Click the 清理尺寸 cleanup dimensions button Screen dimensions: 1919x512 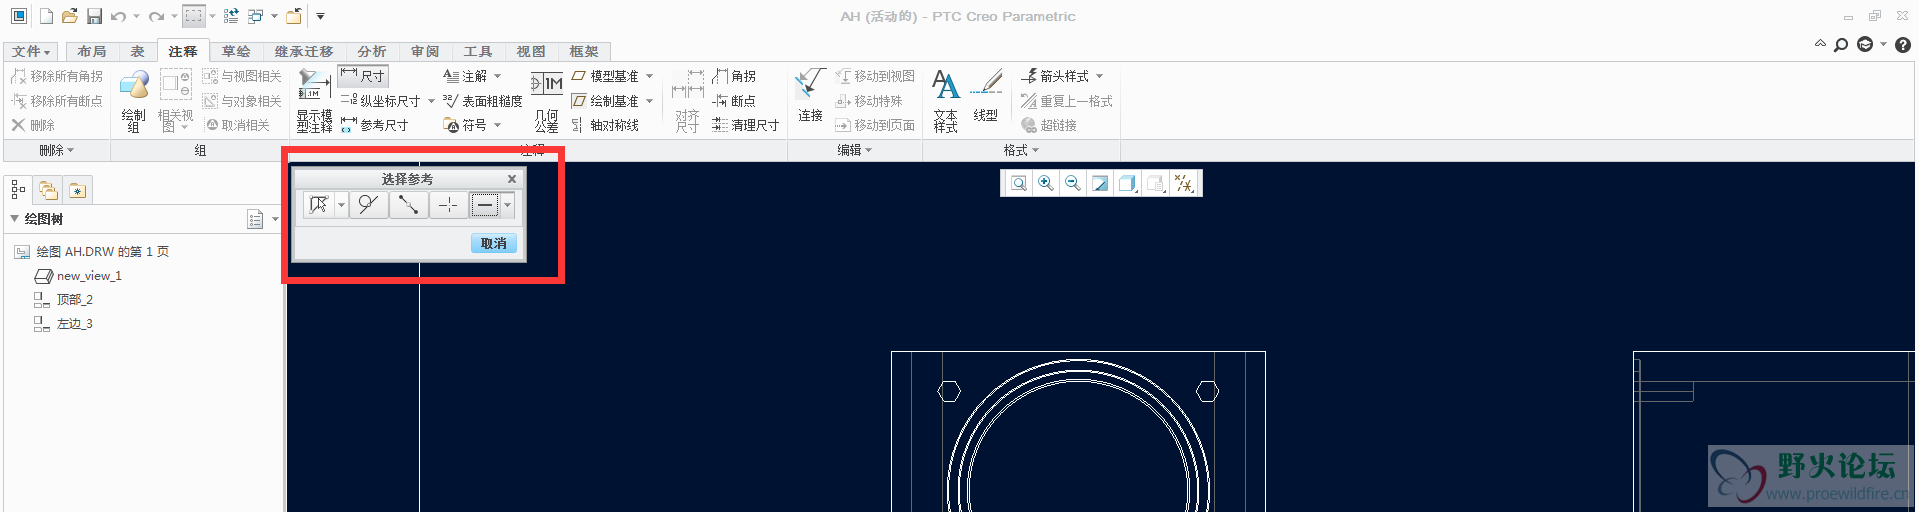pos(746,125)
